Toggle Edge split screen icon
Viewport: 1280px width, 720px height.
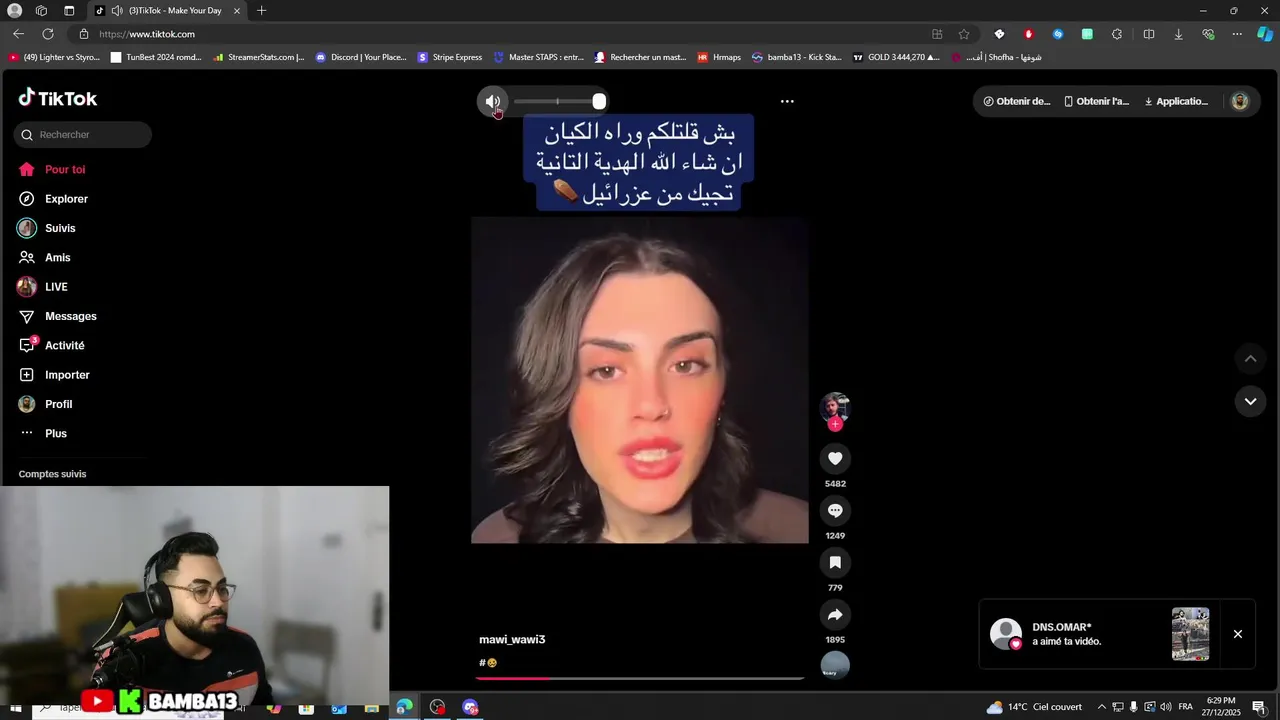(x=1149, y=34)
